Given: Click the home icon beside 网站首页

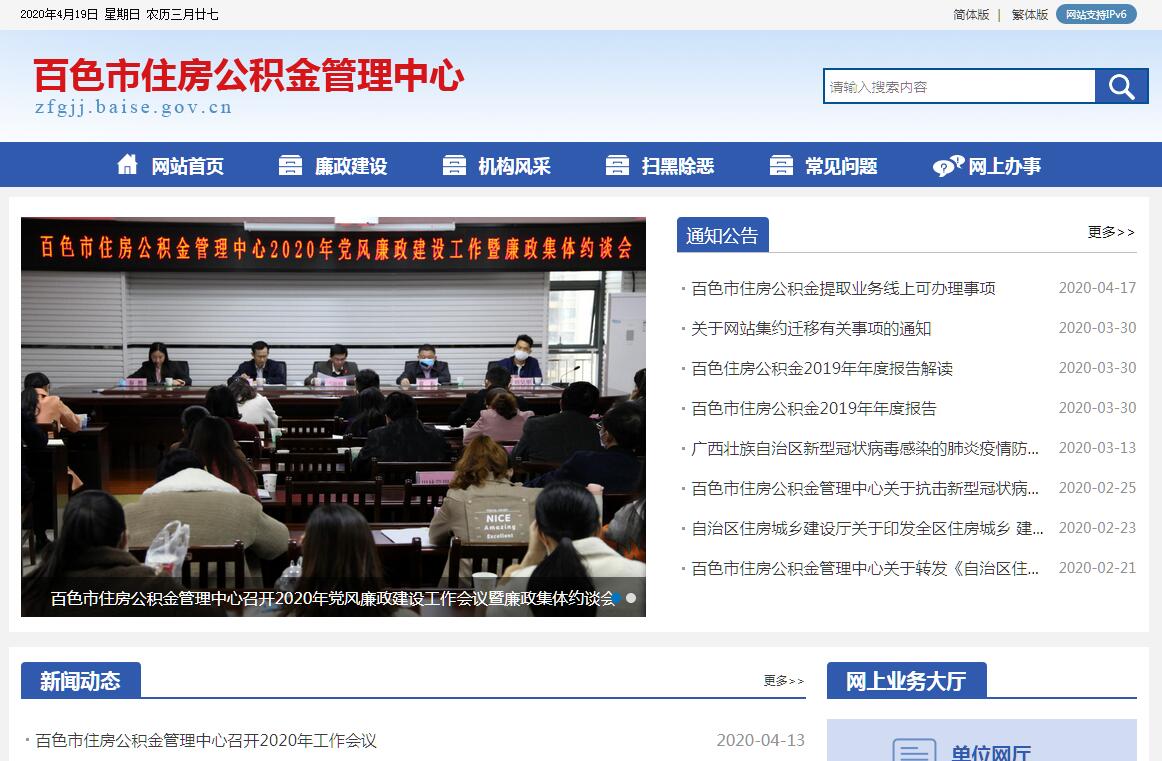Looking at the screenshot, I should [127, 165].
